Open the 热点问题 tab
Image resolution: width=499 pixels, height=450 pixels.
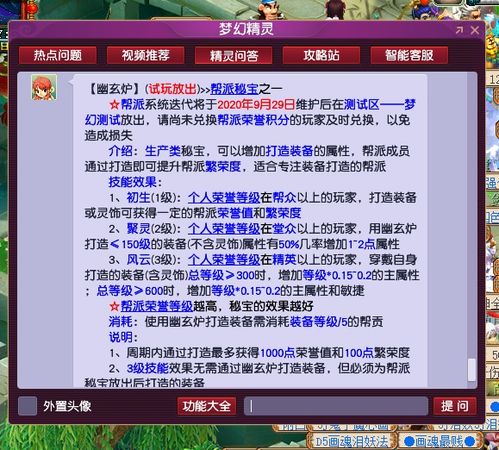[x=58, y=55]
